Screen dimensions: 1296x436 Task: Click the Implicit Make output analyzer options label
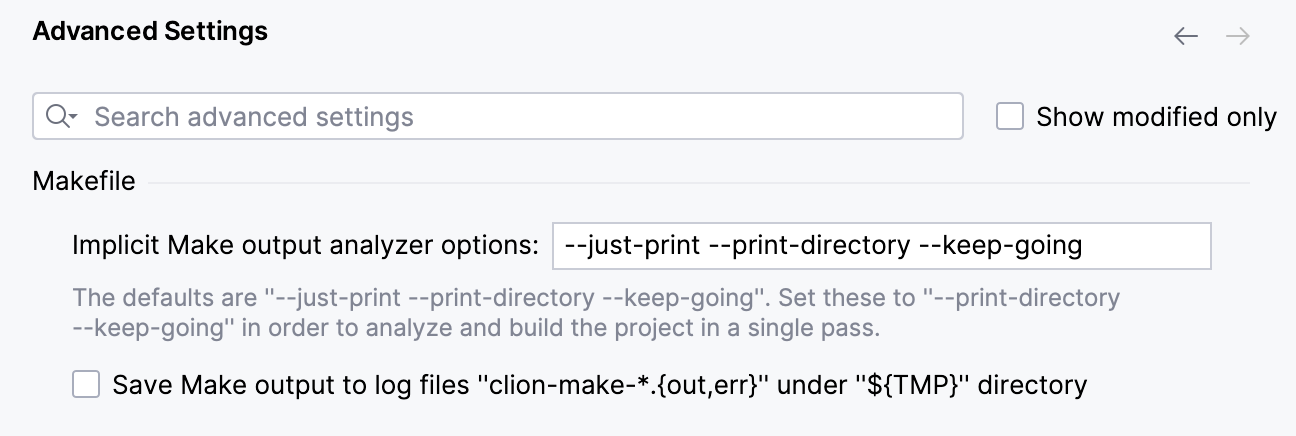(x=306, y=246)
